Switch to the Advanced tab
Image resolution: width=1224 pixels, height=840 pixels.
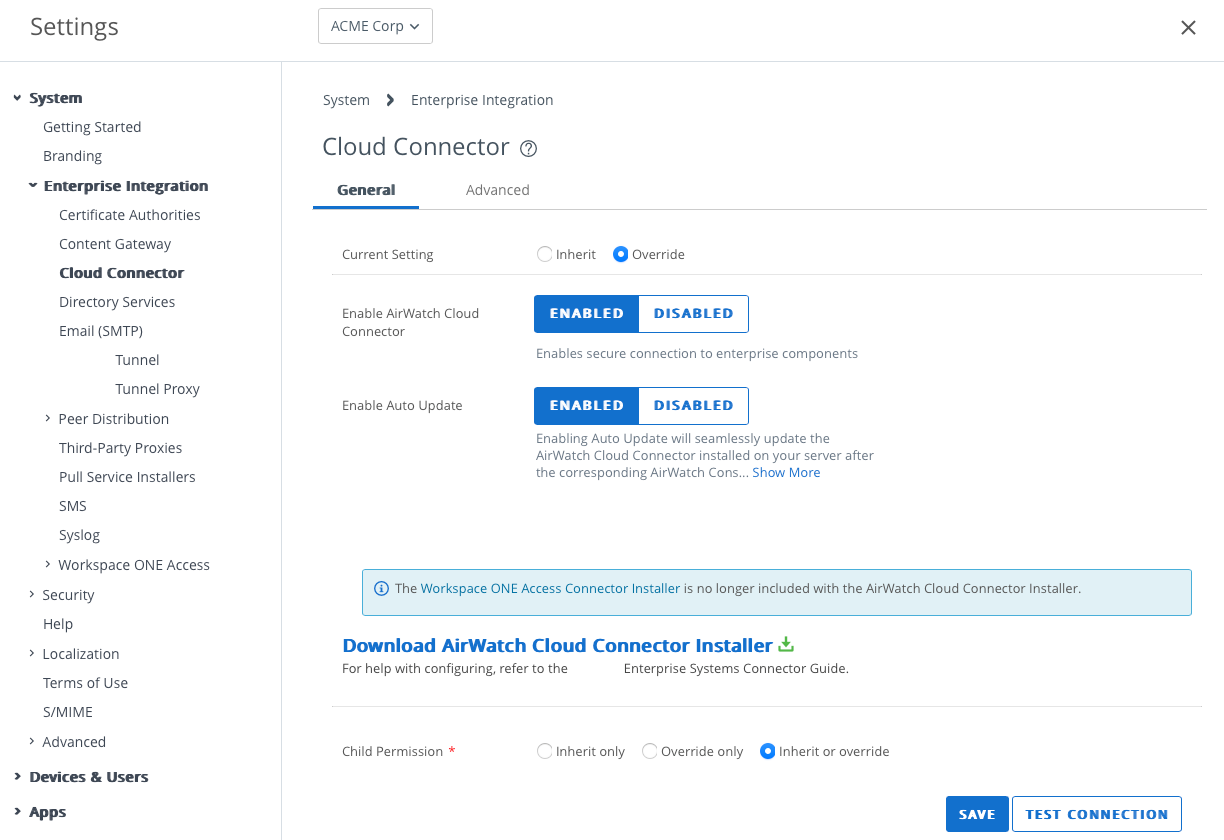tap(497, 190)
